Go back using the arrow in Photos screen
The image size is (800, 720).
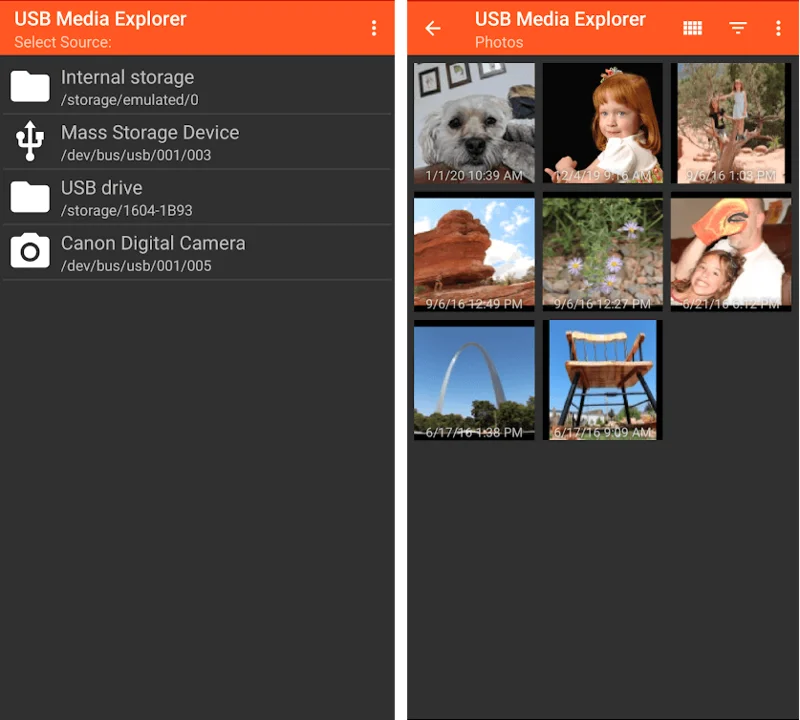tap(433, 28)
